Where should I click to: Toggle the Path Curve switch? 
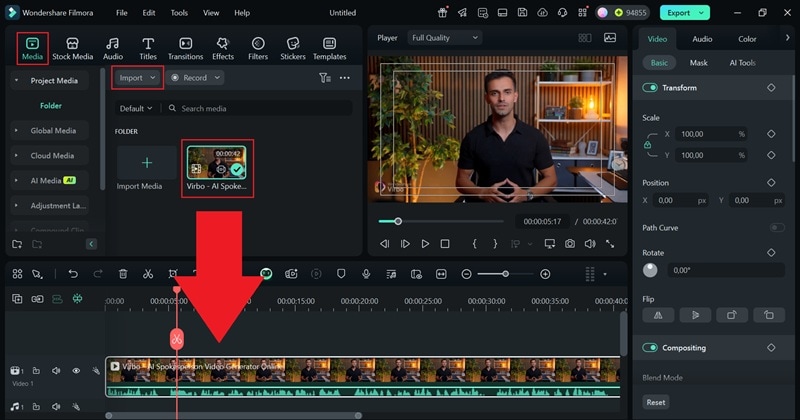[777, 228]
